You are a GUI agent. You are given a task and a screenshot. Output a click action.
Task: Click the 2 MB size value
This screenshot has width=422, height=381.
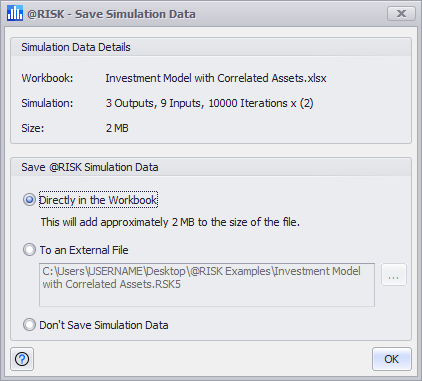tap(117, 128)
